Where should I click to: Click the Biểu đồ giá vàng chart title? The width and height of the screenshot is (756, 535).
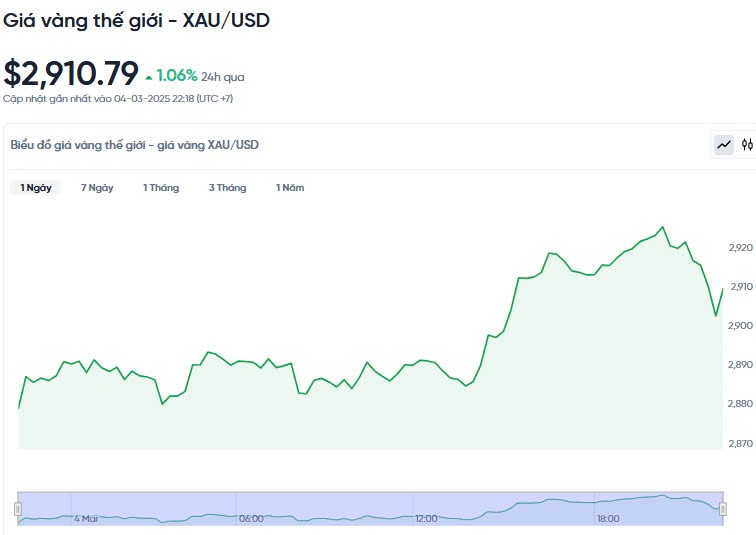[x=134, y=145]
